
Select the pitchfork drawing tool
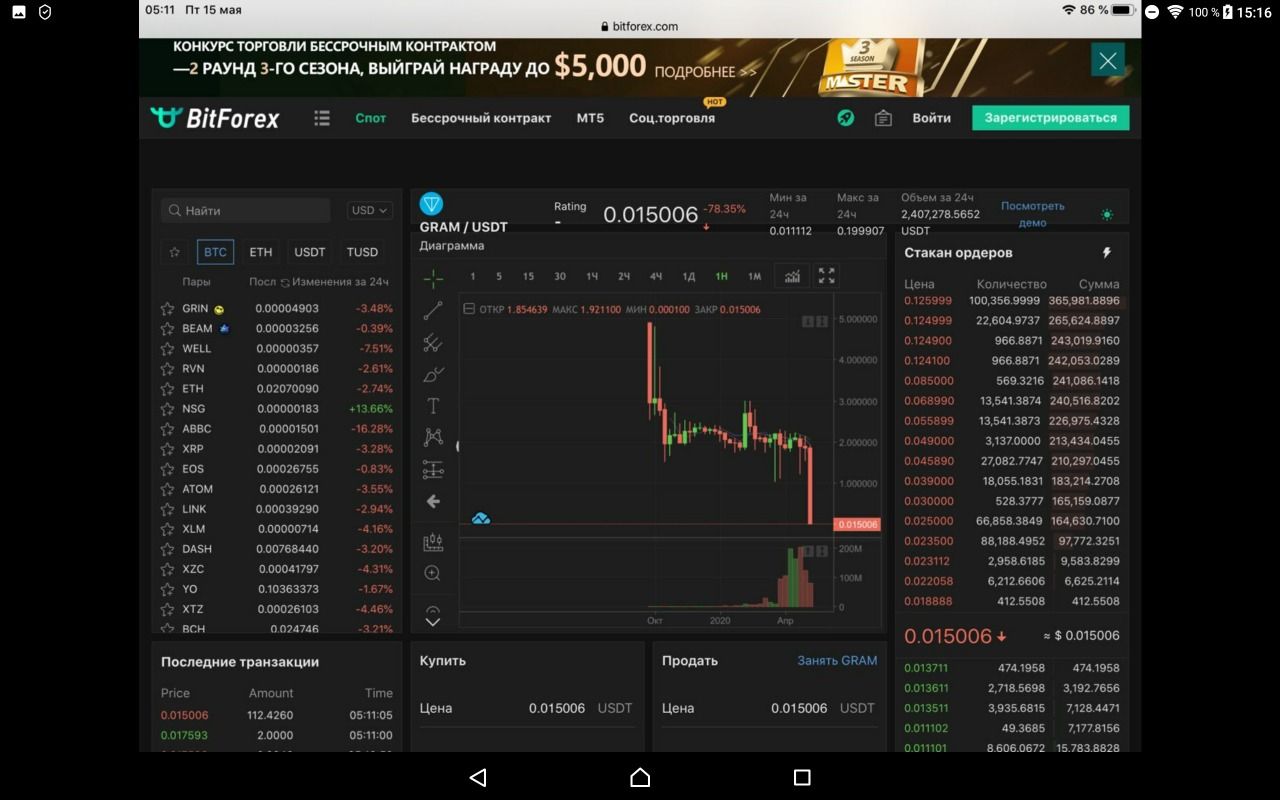[433, 342]
